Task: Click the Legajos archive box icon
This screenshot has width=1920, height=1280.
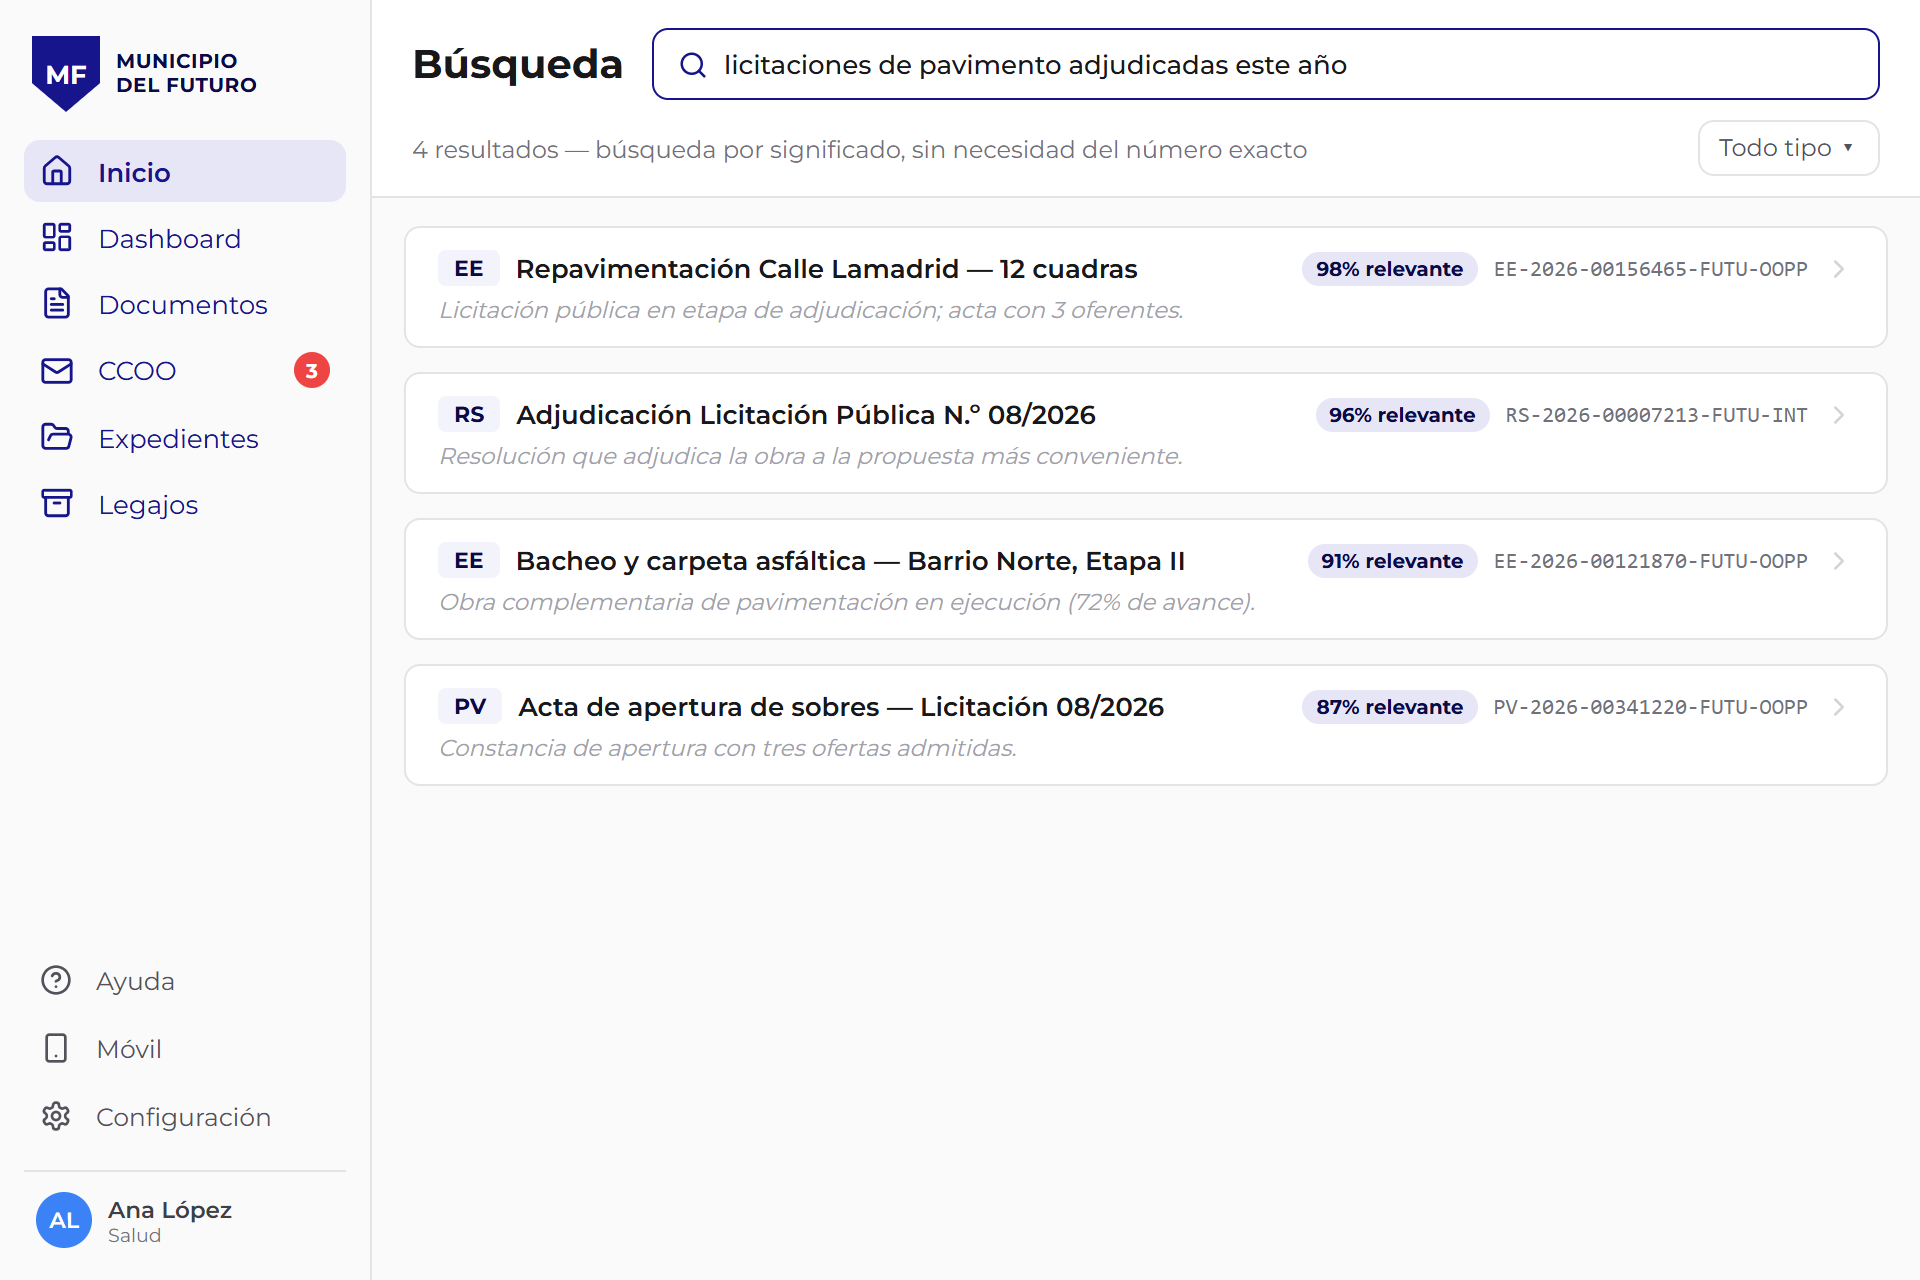Action: [57, 503]
